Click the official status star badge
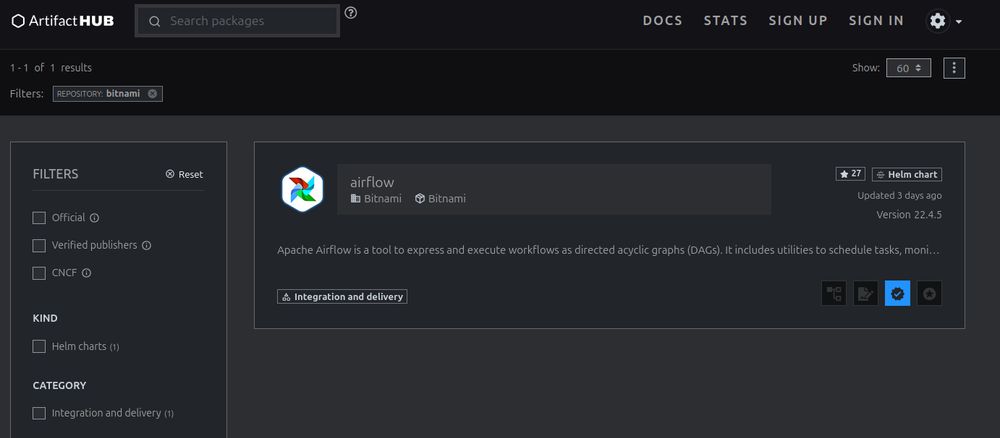 coord(929,293)
